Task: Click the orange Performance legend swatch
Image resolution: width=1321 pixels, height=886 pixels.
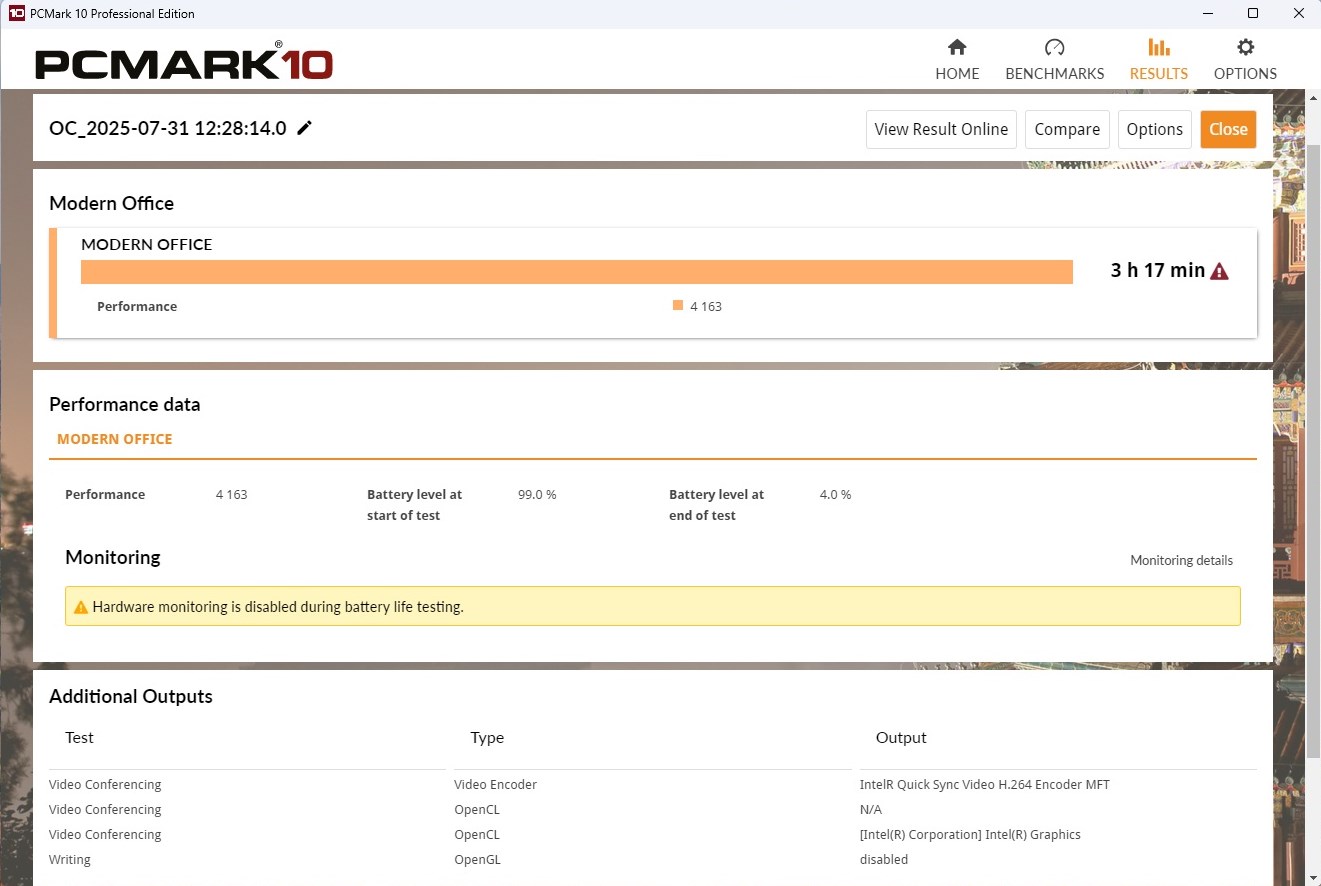Action: click(678, 306)
